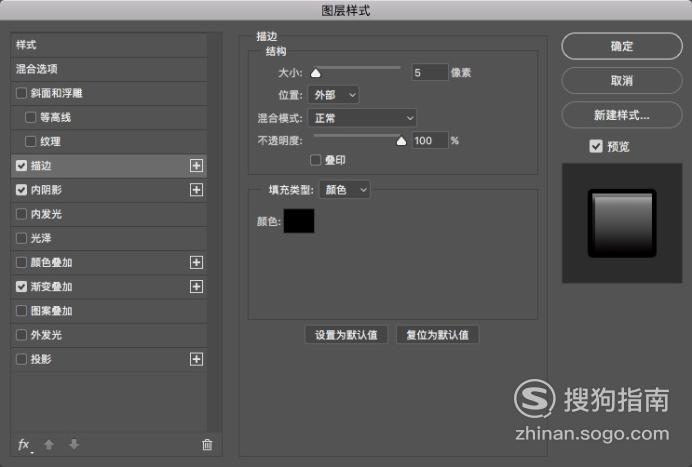Click the 复位为默认值 button

tap(437, 335)
